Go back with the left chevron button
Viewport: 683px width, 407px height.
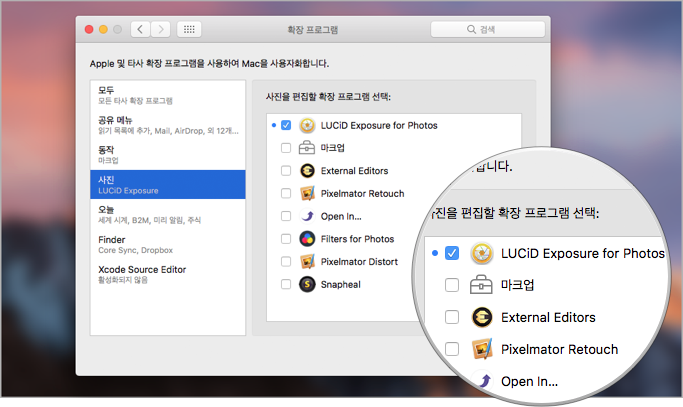click(140, 29)
